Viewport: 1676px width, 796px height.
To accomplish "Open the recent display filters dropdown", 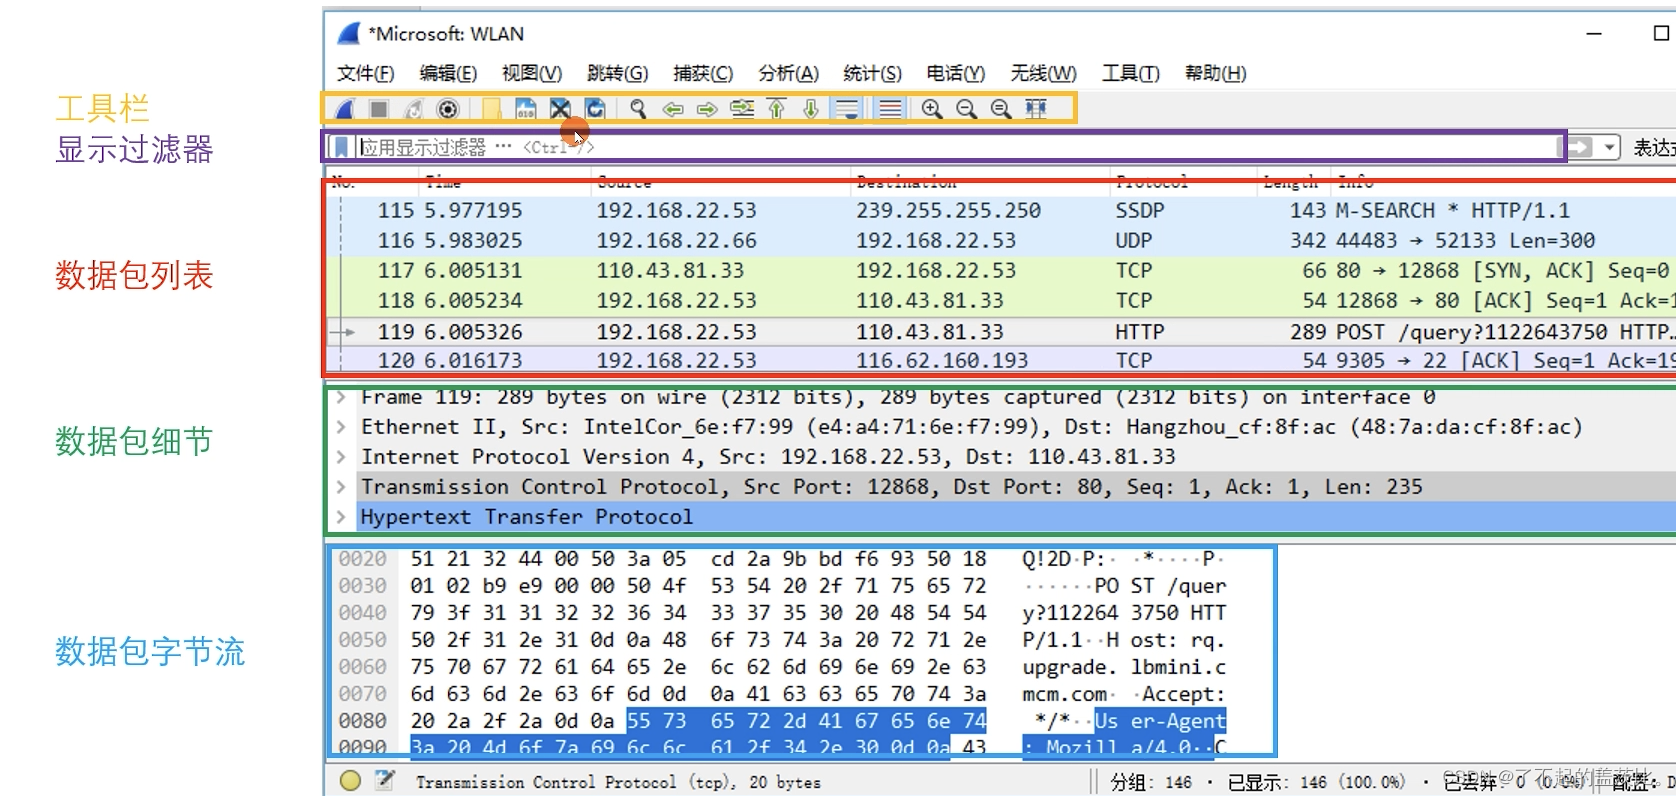I will pyautogui.click(x=1608, y=147).
